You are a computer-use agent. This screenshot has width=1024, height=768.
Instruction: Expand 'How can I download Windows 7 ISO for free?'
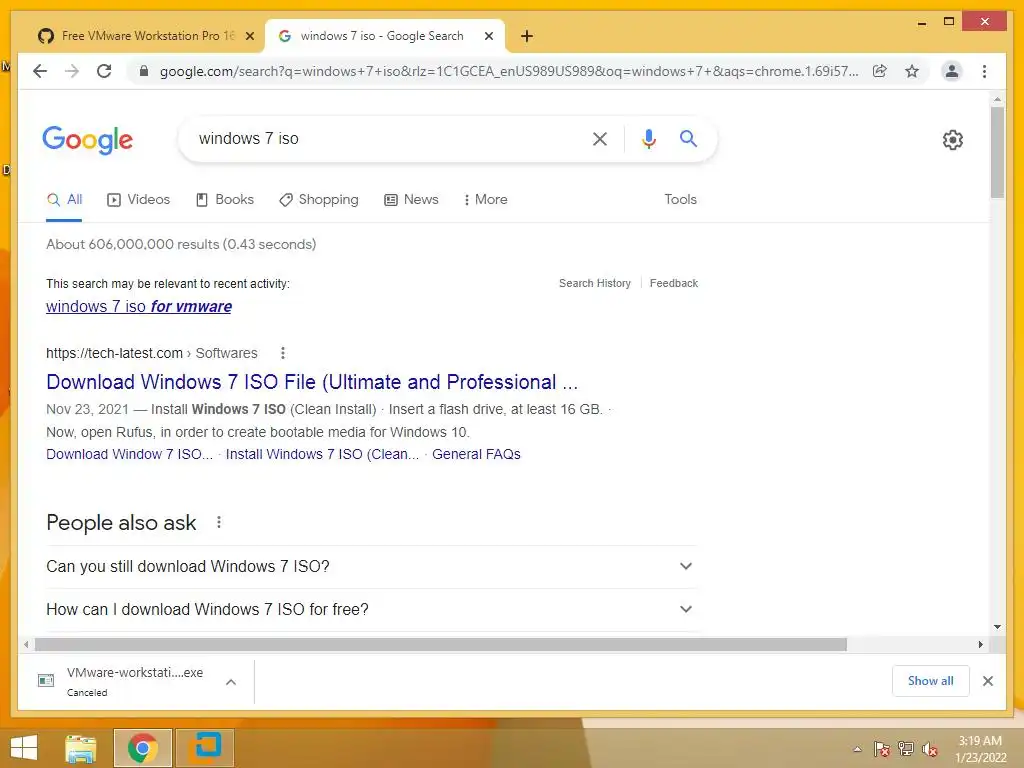[371, 609]
